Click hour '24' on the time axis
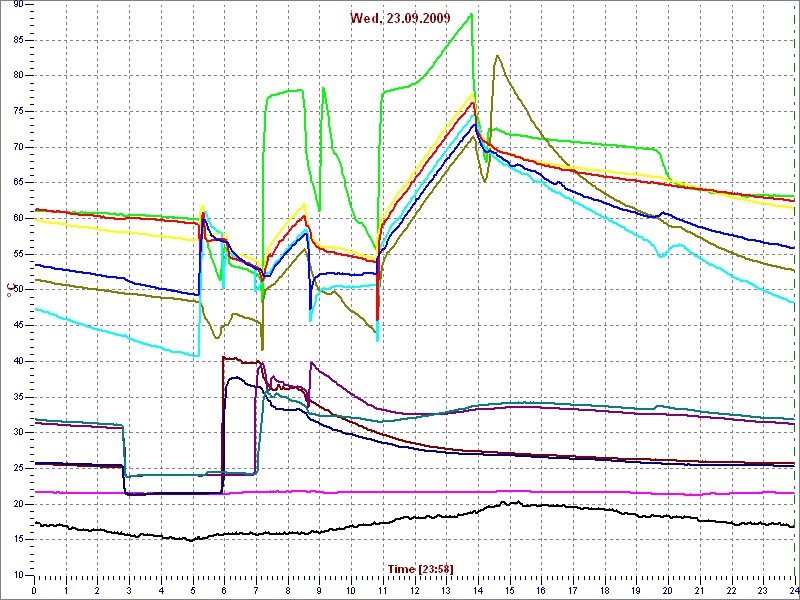Screen dimensions: 800x600 pos(793,590)
